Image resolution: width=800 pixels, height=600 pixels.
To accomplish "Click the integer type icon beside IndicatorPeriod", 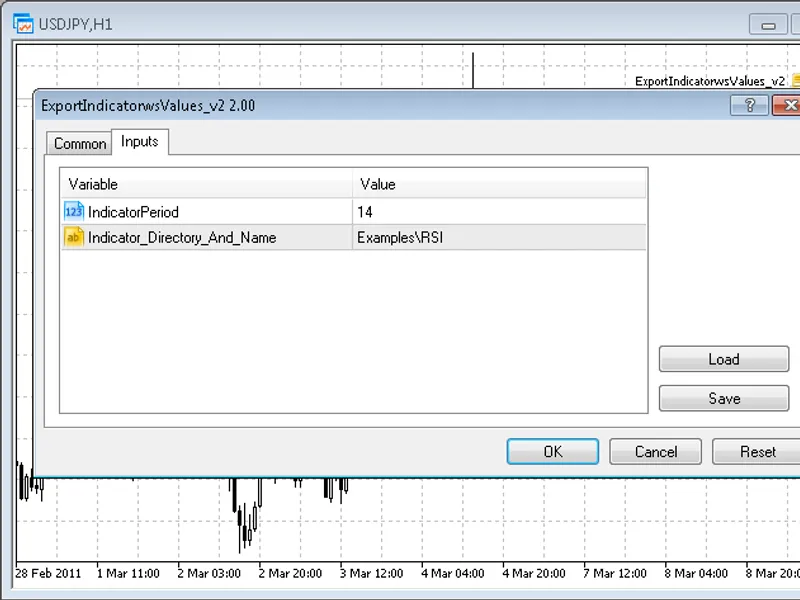I will tap(73, 211).
